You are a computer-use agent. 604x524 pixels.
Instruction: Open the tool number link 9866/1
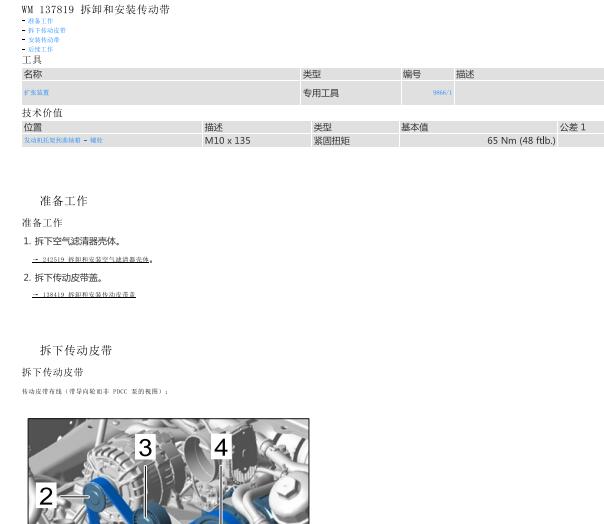point(442,92)
